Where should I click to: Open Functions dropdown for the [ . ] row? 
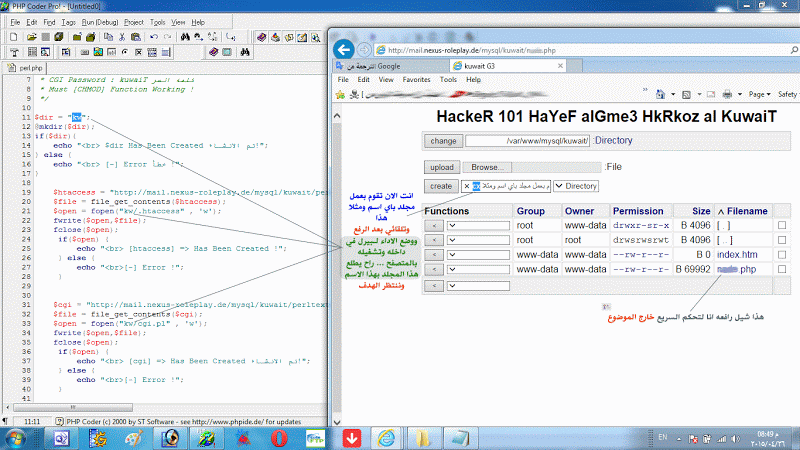click(478, 225)
